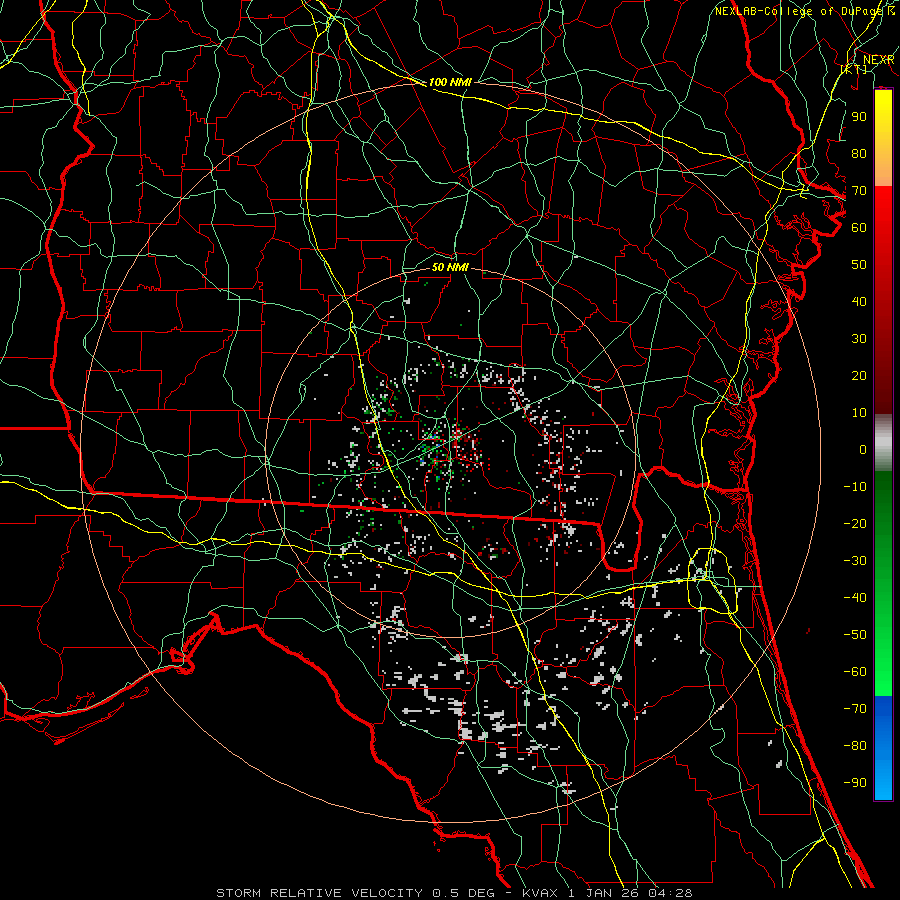
Task: Click the "-50" scale label
Action: 855,634
